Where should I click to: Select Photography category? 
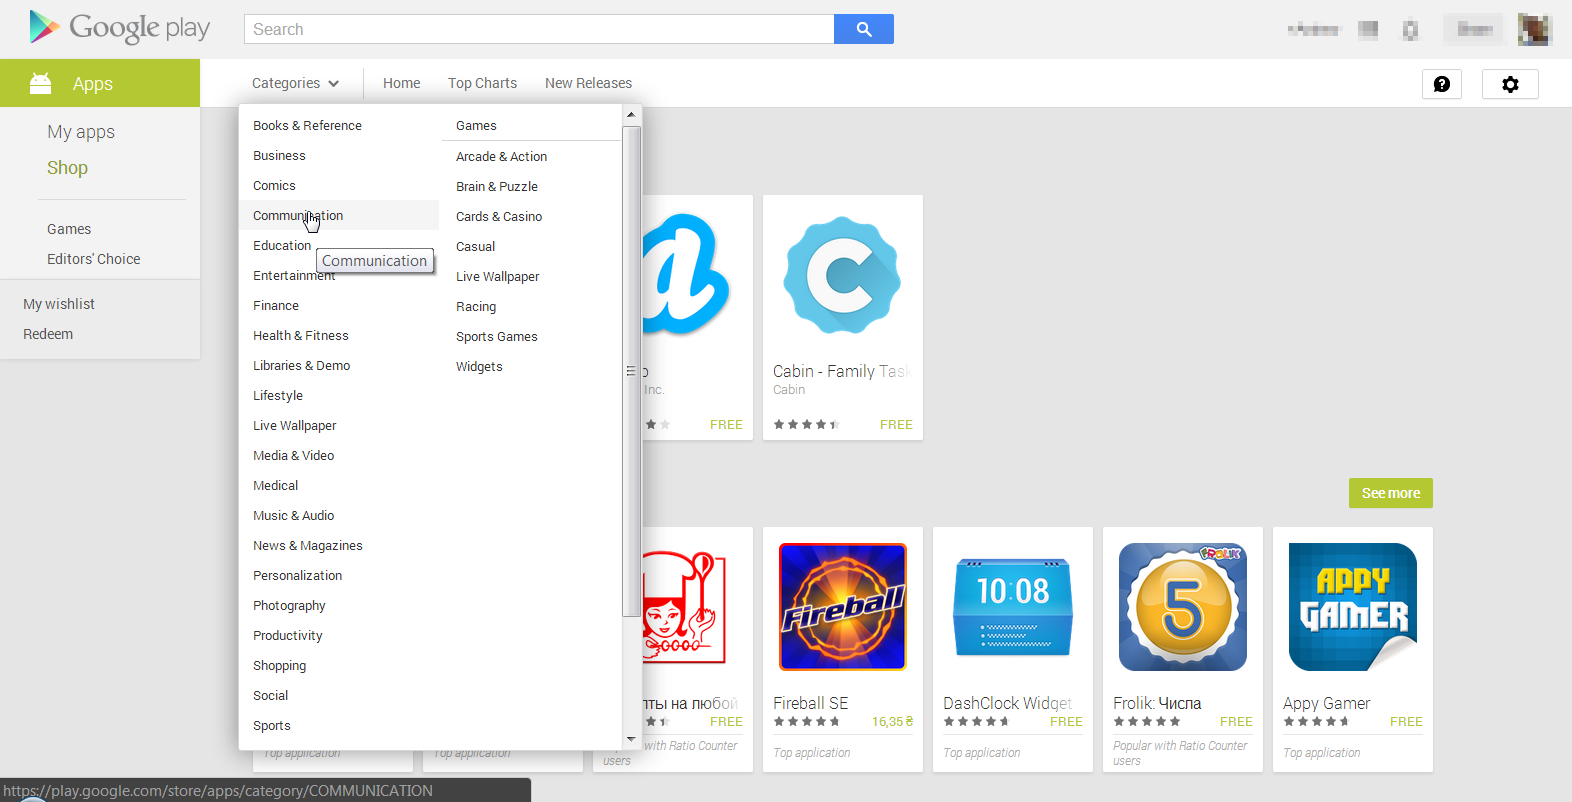pyautogui.click(x=289, y=605)
